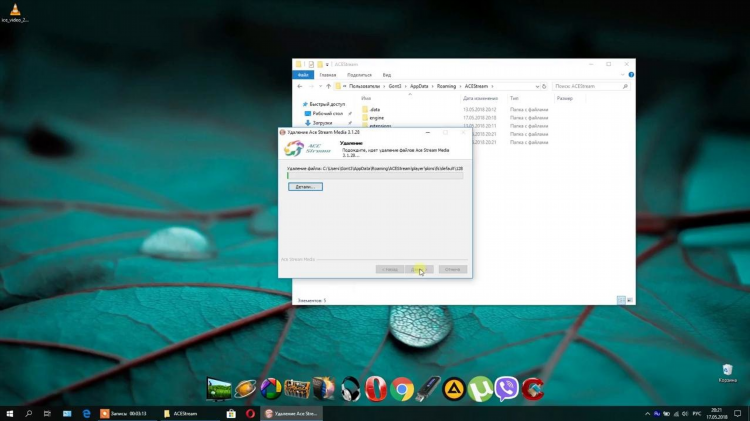
Task: Launch AIMP from the dock
Action: [x=454, y=389]
